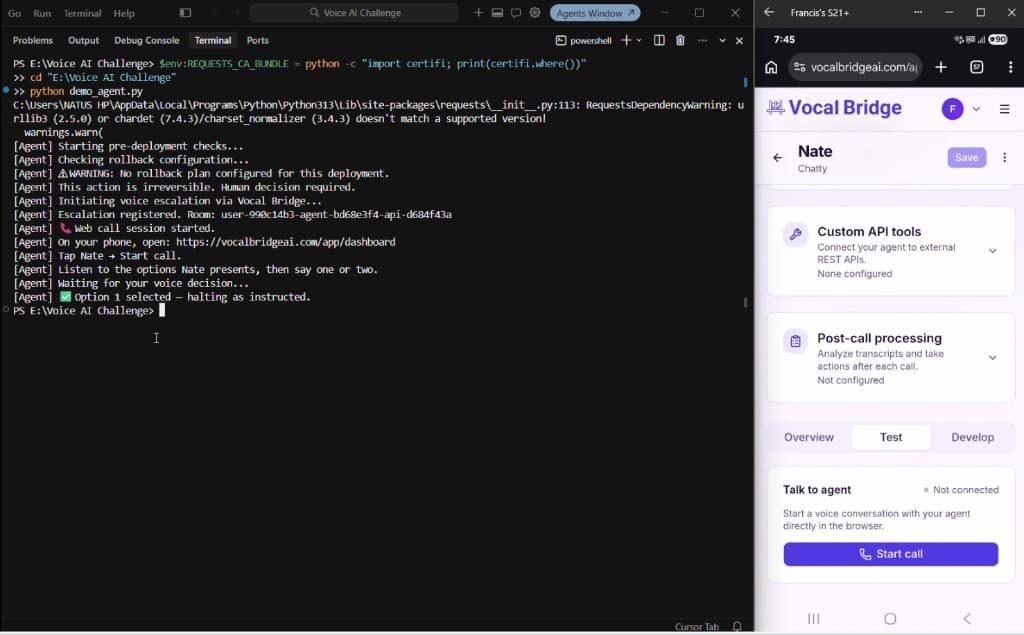Click the Custom API tools wrench icon
The height and width of the screenshot is (635, 1024).
point(795,235)
